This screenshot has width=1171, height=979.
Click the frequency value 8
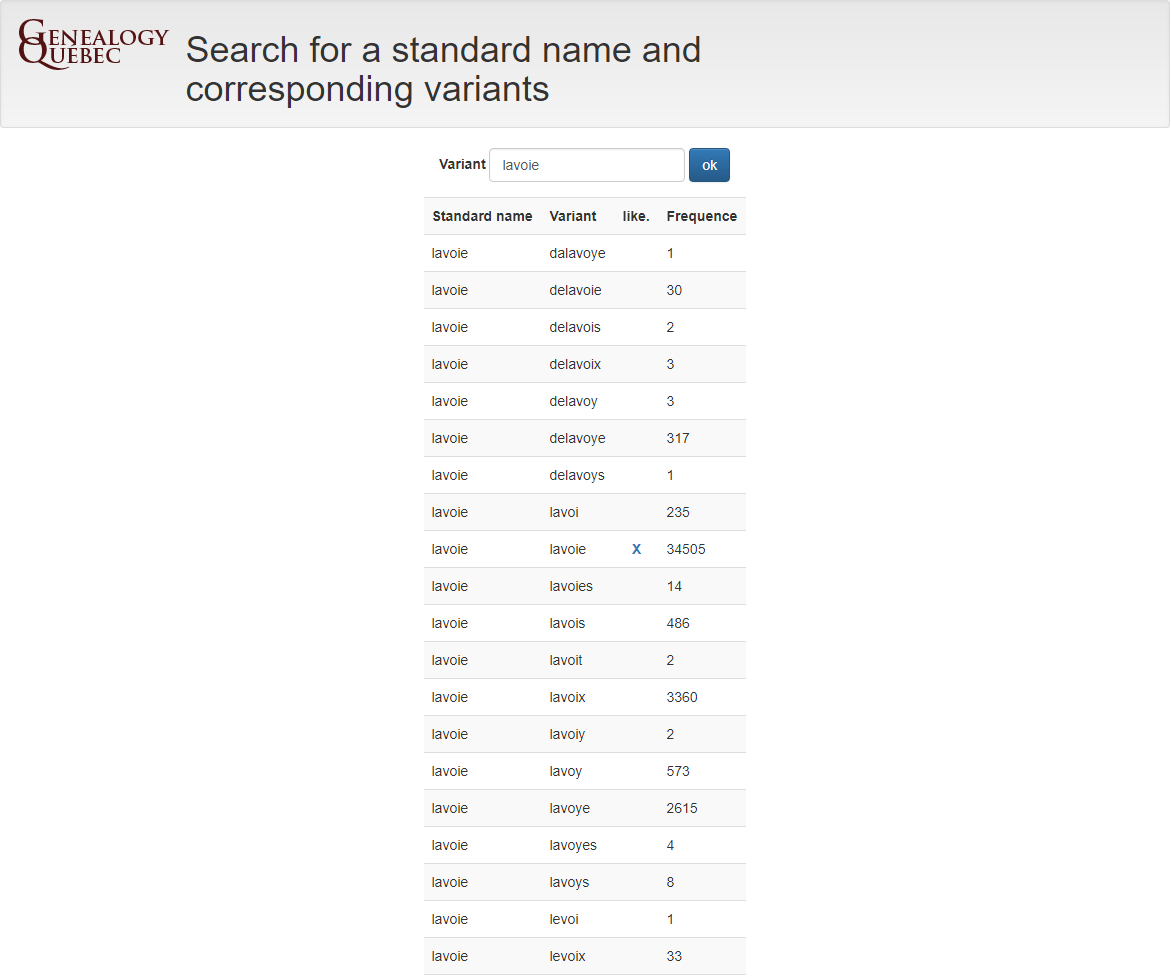pyautogui.click(x=671, y=883)
